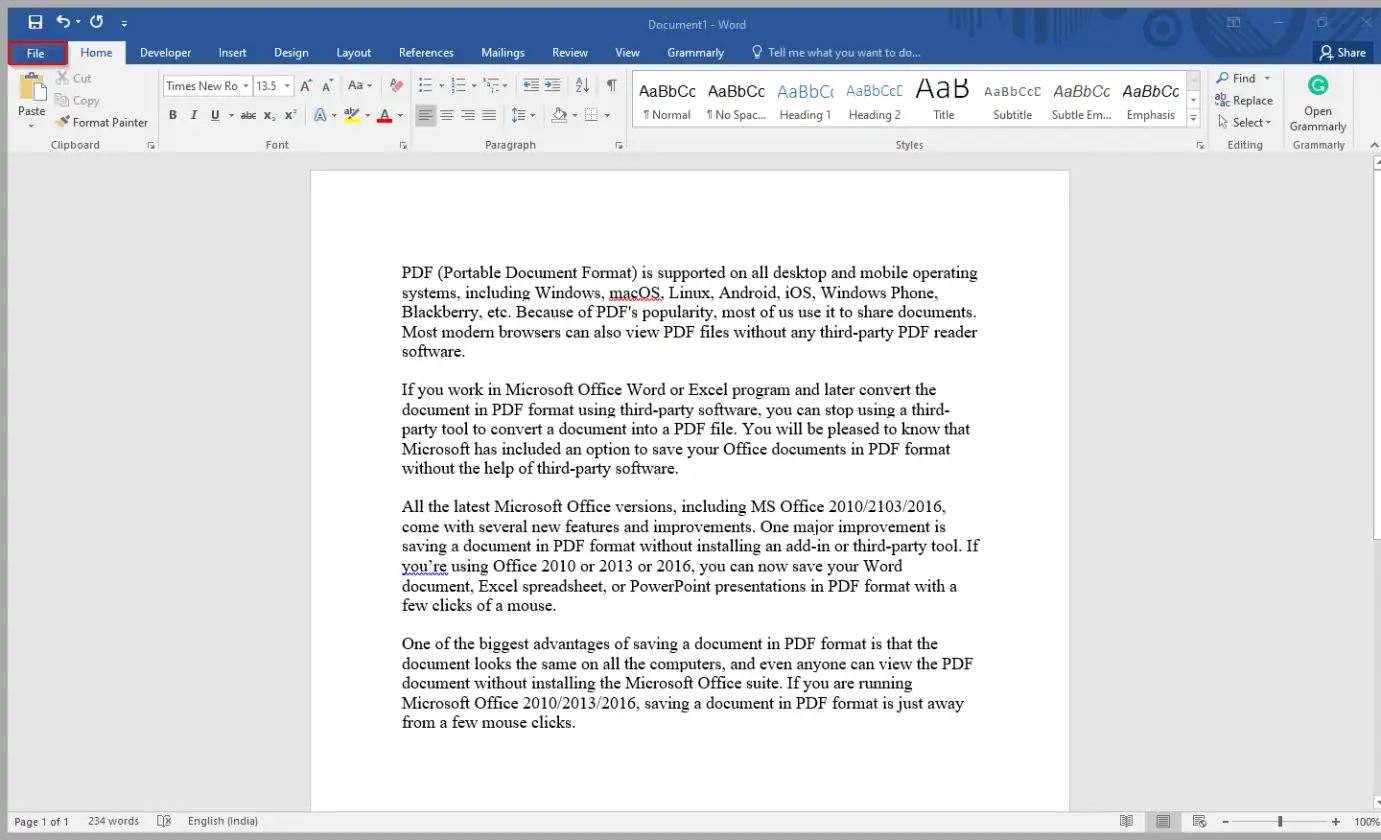1381x840 pixels.
Task: Decrease the font size
Action: click(x=327, y=86)
